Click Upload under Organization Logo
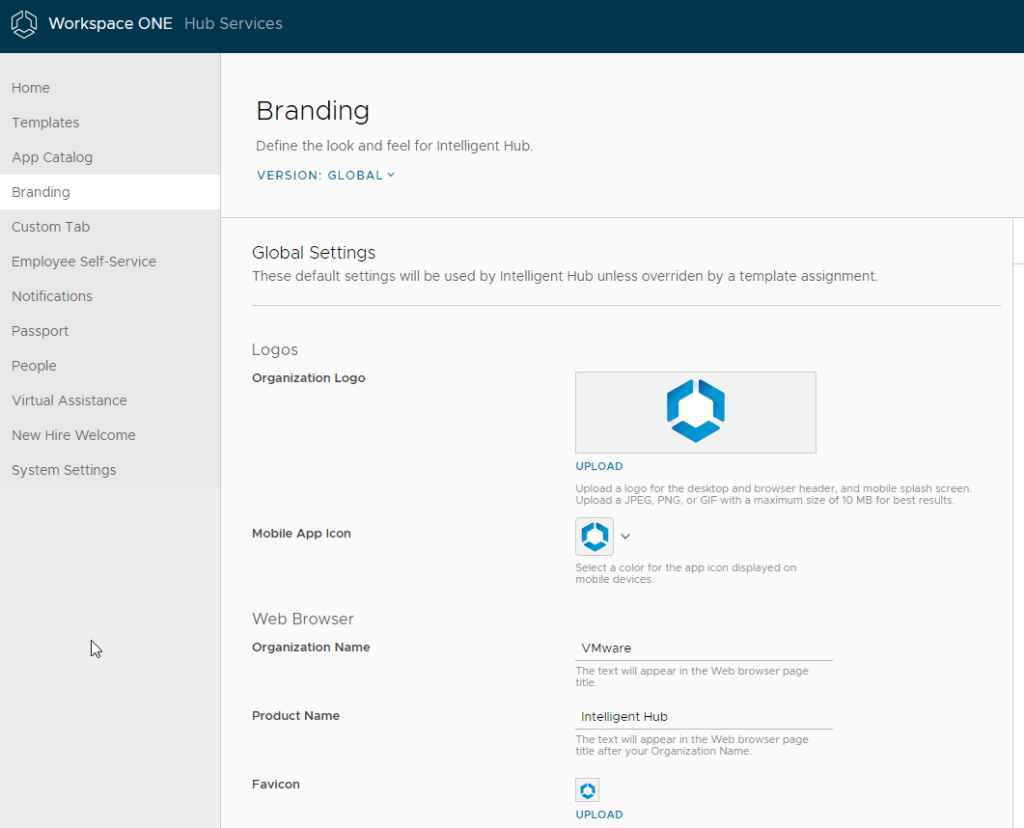 (x=599, y=466)
